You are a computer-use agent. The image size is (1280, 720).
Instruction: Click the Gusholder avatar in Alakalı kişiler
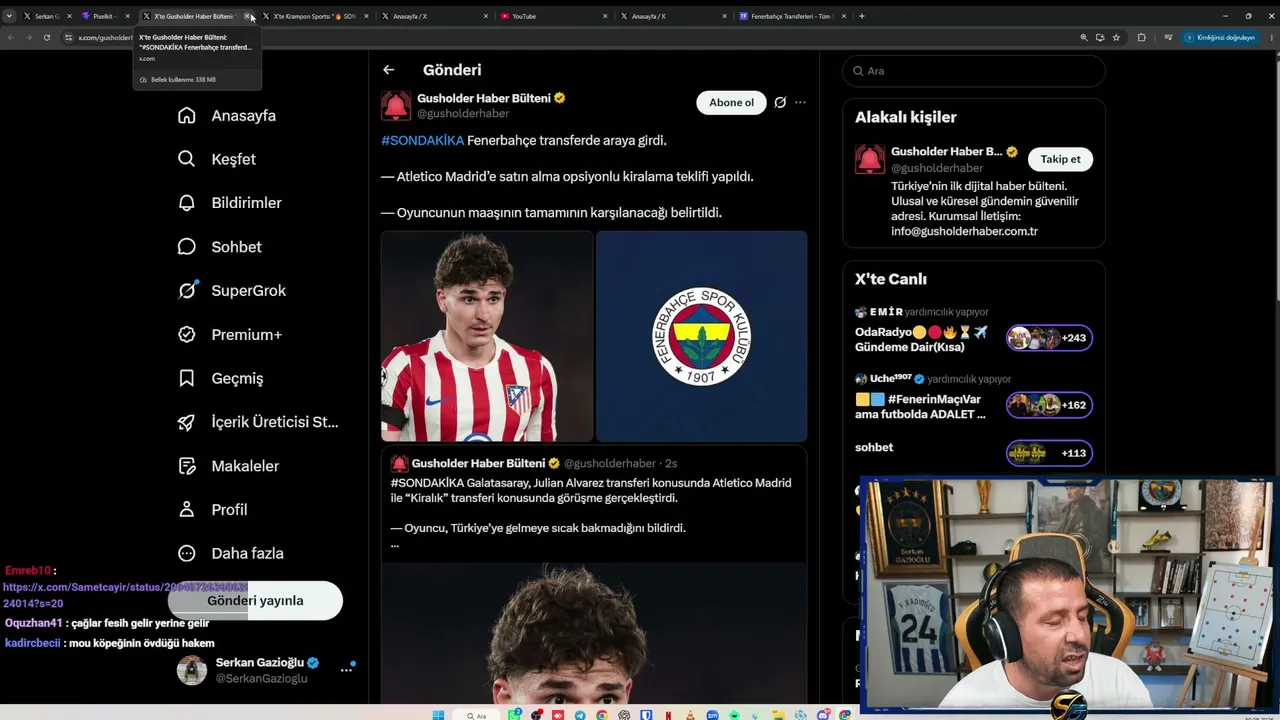point(870,160)
